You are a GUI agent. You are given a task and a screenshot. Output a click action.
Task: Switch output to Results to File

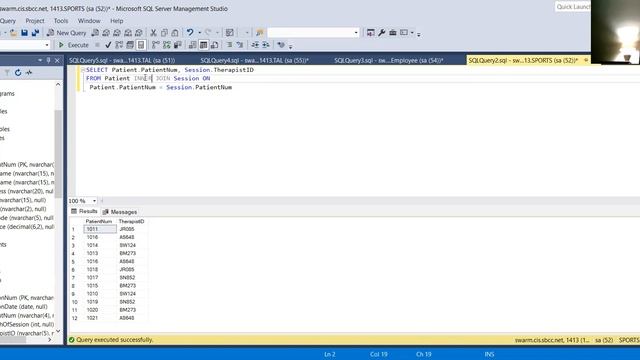(x=214, y=45)
